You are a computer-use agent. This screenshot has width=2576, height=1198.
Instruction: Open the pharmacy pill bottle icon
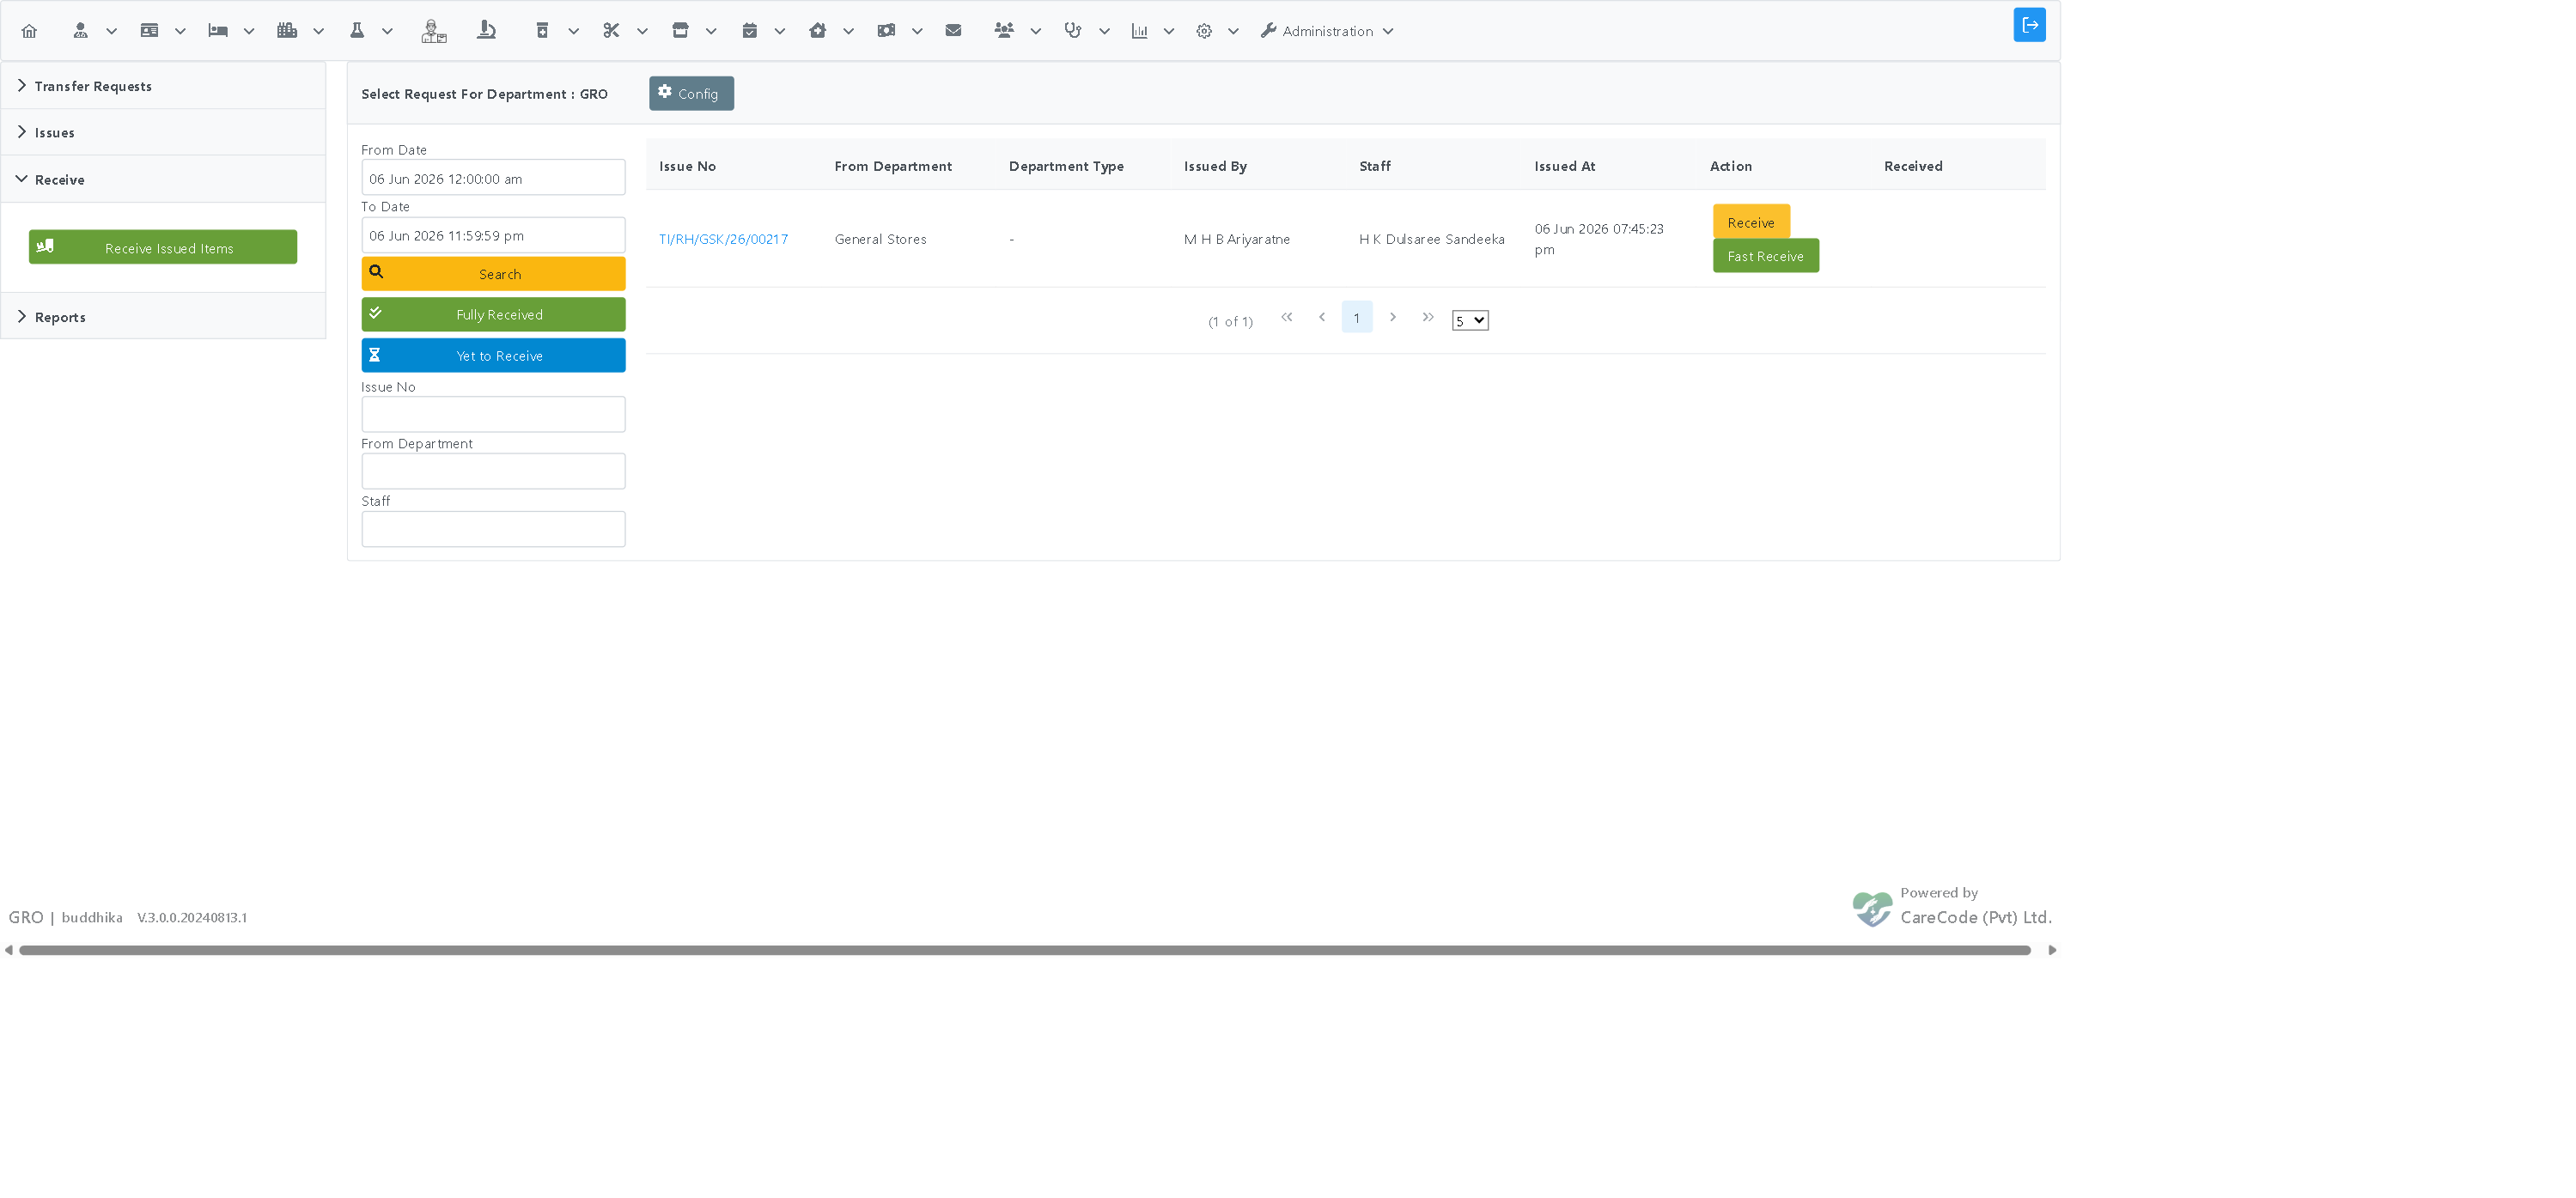(542, 31)
